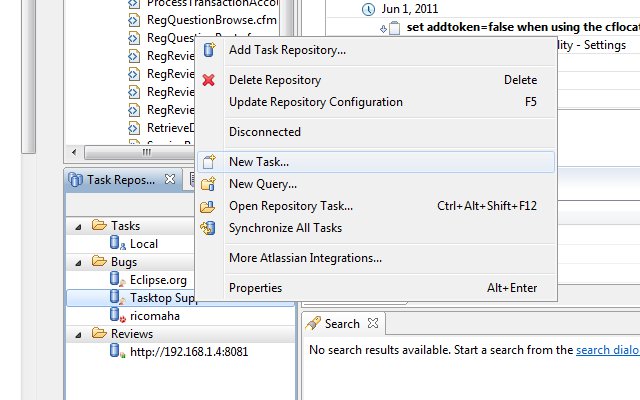Screen dimensions: 640x400
Task: Click the Add Task Repository icon
Action: point(209,50)
